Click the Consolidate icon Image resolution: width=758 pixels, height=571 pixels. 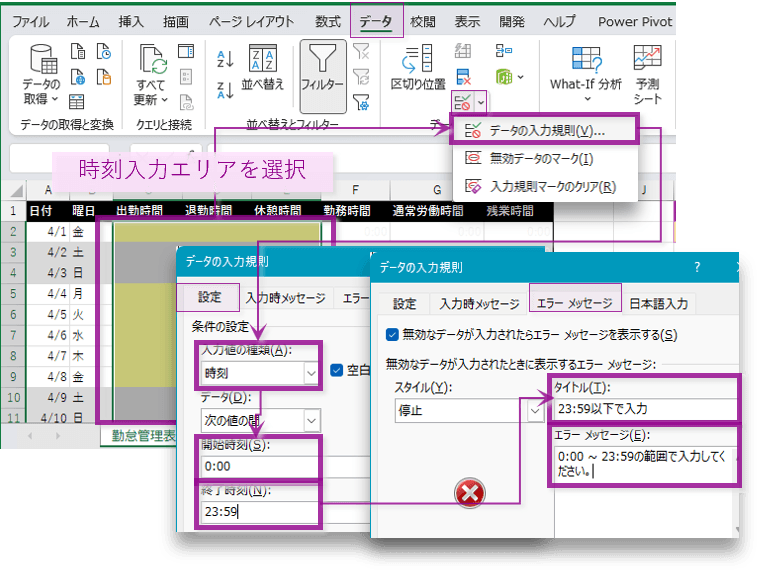[504, 50]
